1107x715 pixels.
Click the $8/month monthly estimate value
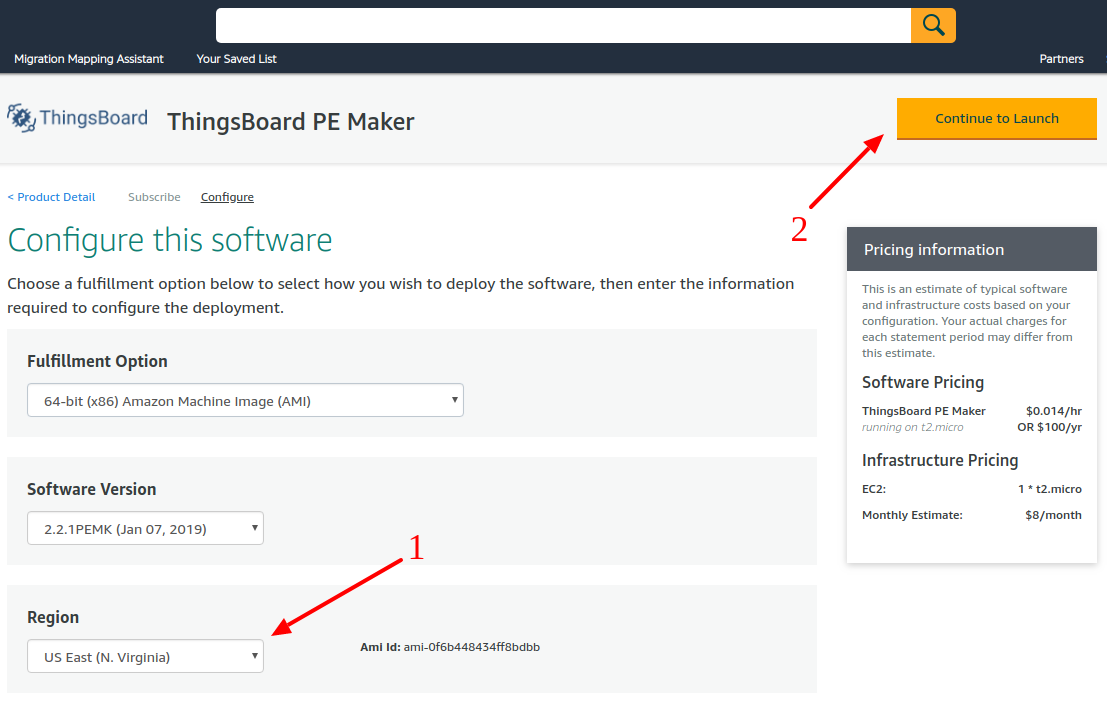pos(1053,515)
